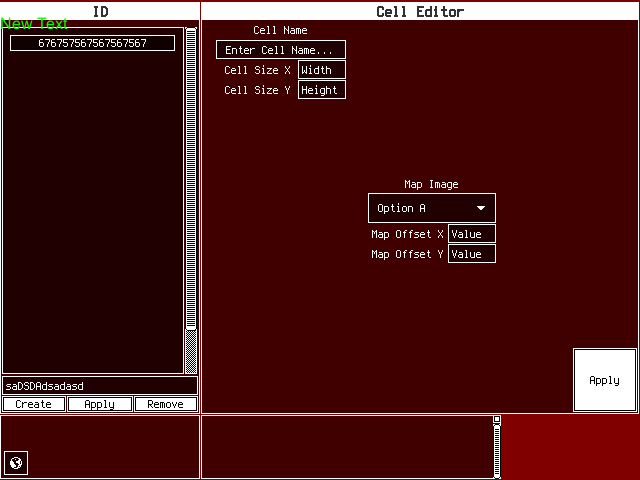Click the Map Image label
The image size is (640, 480).
click(x=431, y=184)
